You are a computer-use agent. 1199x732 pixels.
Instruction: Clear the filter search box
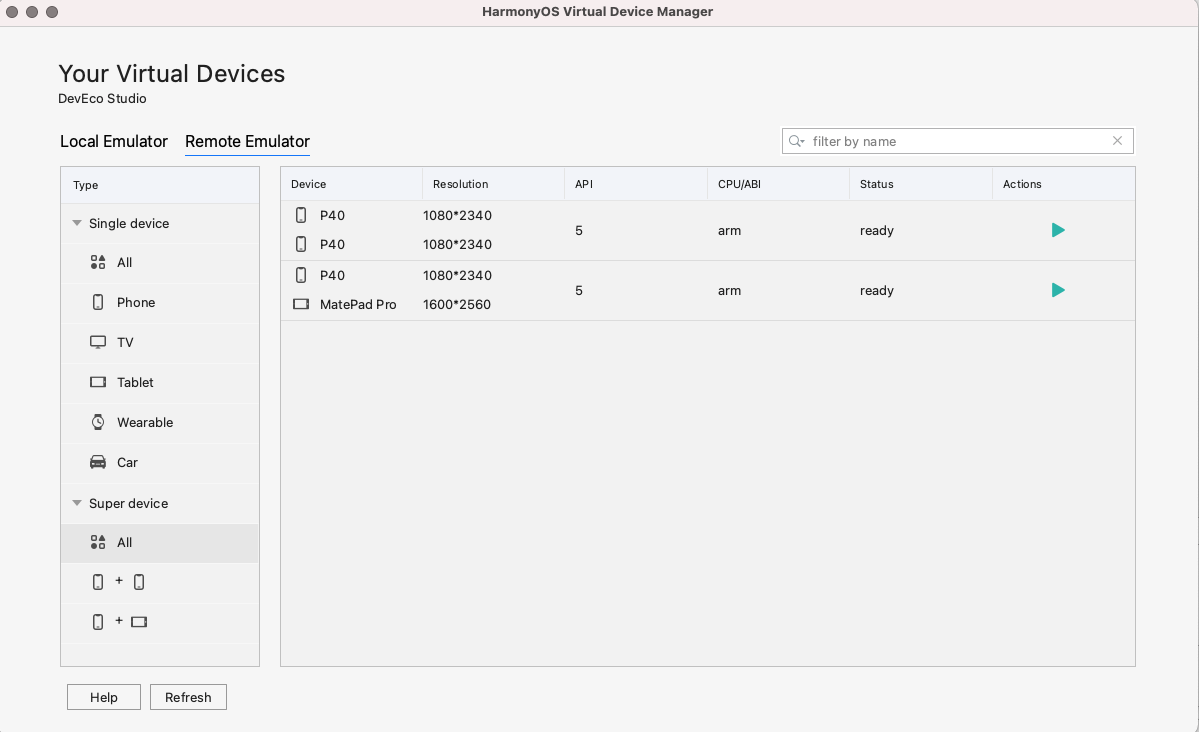coord(1117,141)
